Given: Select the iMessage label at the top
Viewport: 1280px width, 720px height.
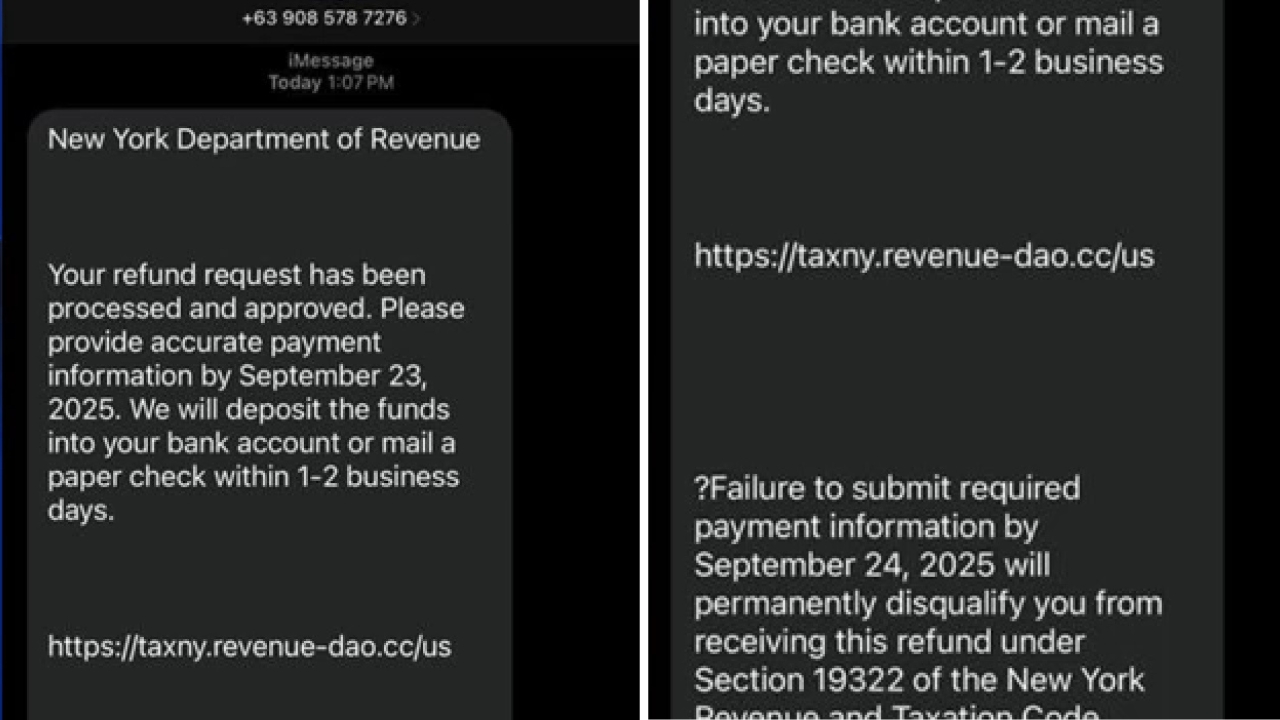Looking at the screenshot, I should [x=331, y=60].
